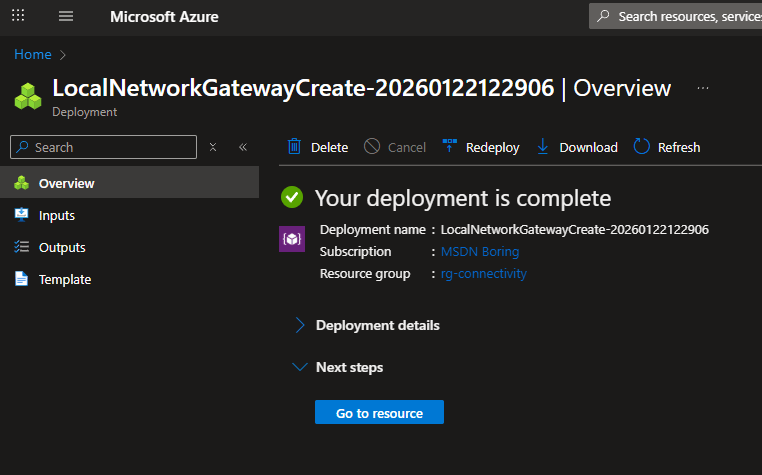Open the Azure portal apps grid icon

point(18,16)
